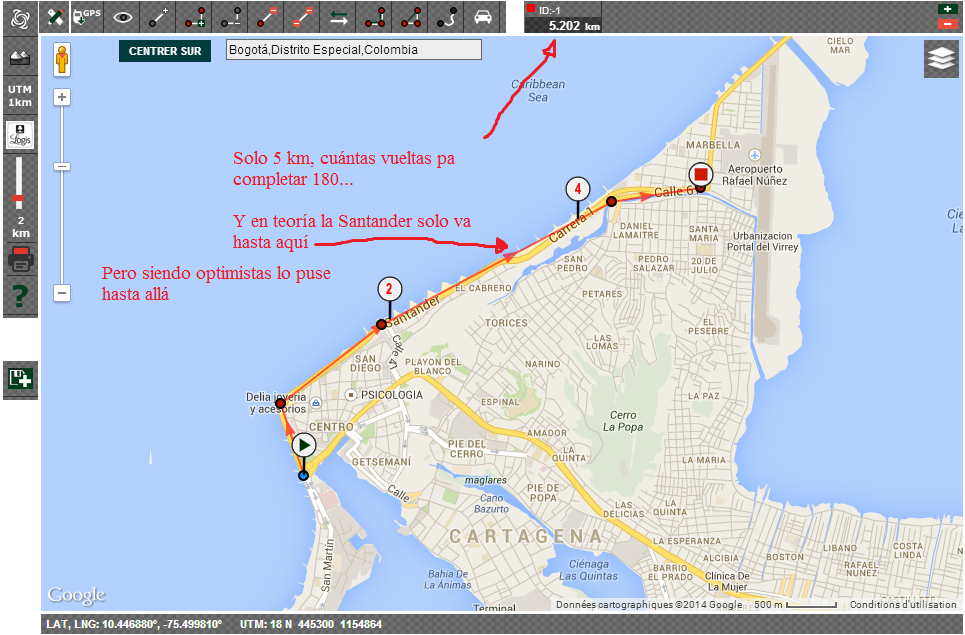Adjust the red 2 km scale slider handle

[19, 199]
